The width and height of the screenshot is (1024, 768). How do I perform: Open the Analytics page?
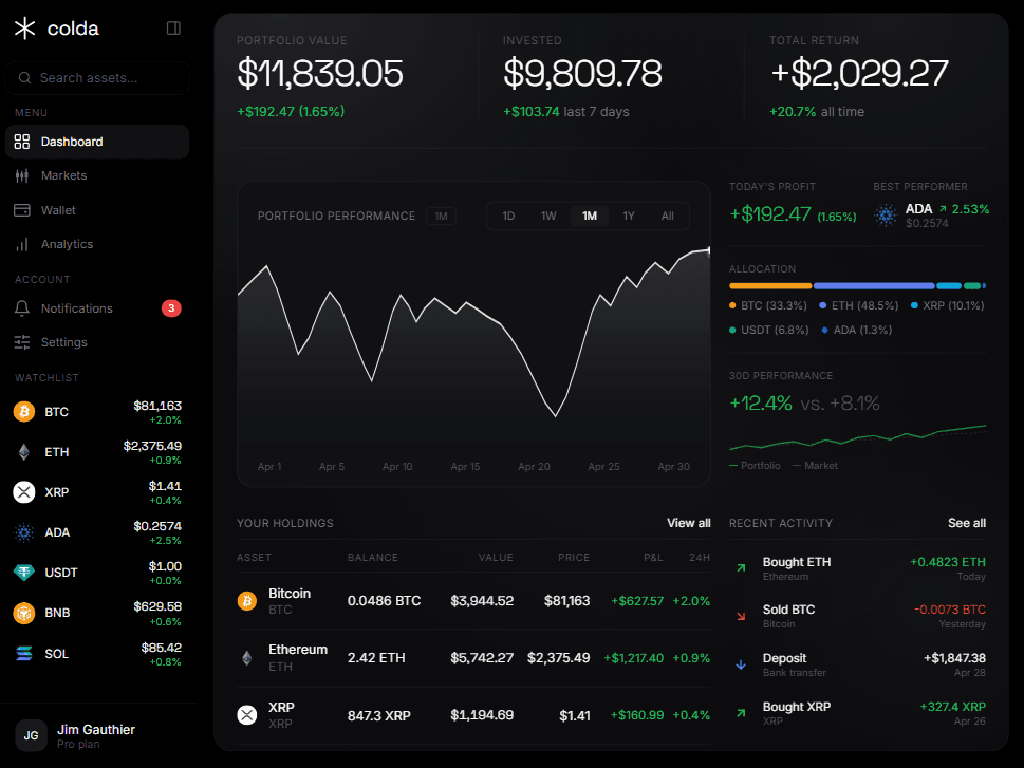pyautogui.click(x=97, y=244)
